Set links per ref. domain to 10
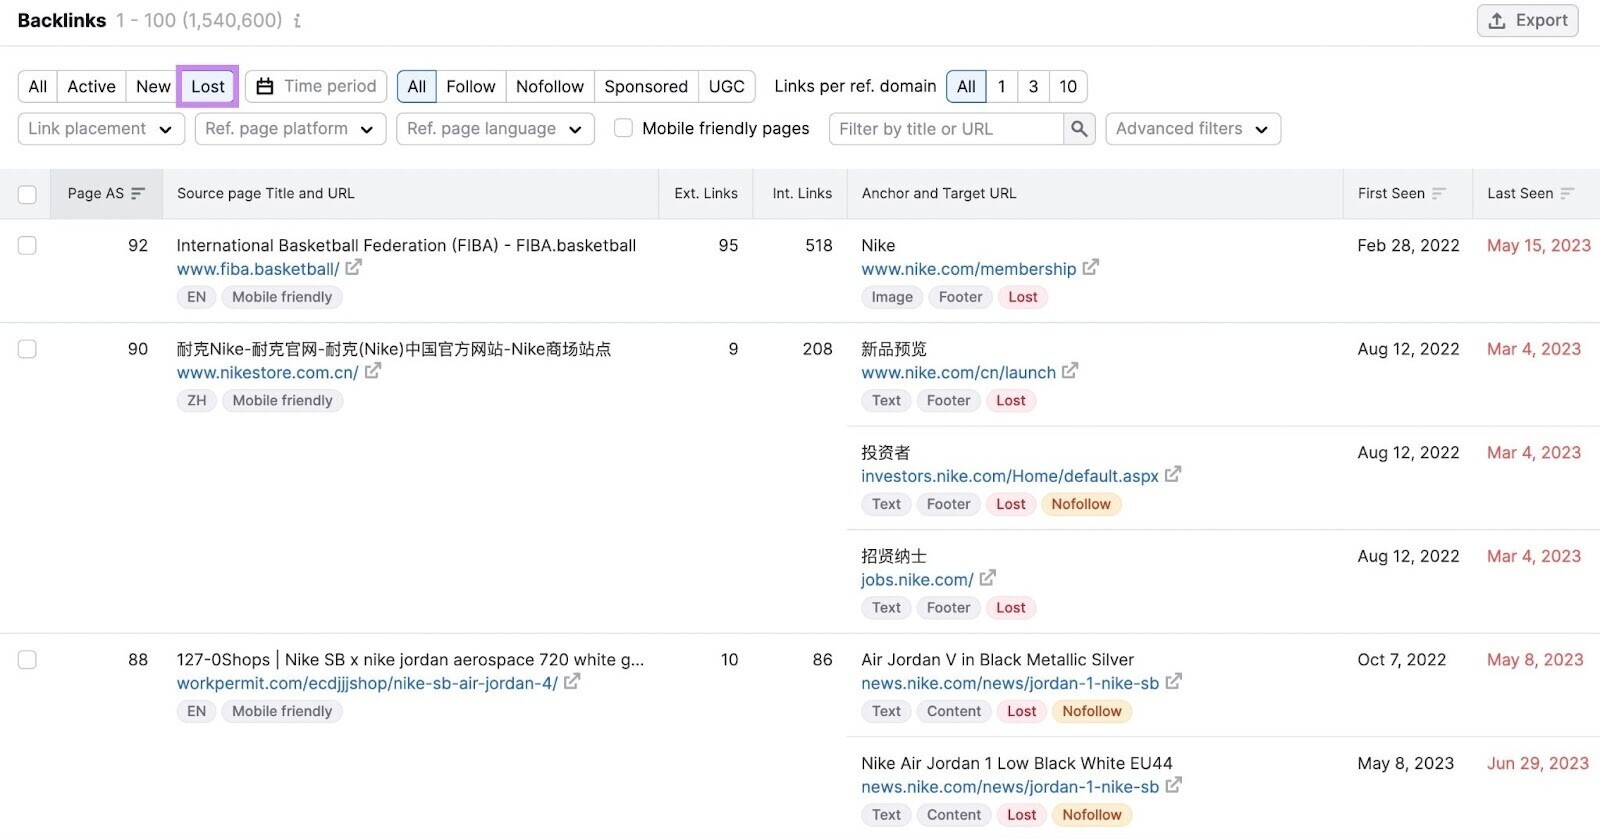The width and height of the screenshot is (1600, 838). 1068,87
